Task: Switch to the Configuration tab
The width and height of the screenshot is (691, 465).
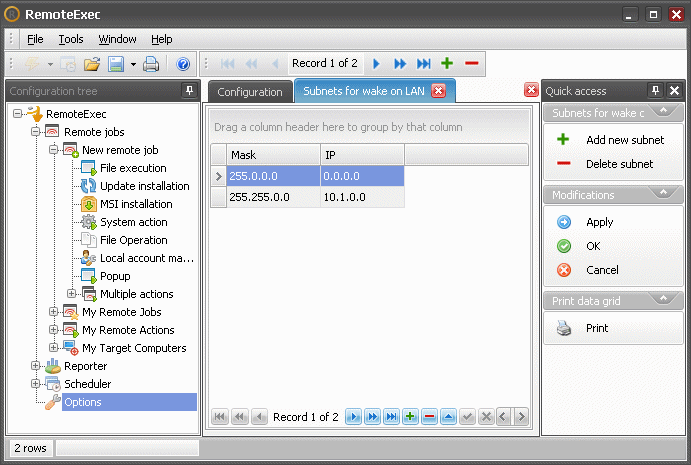Action: coord(250,92)
